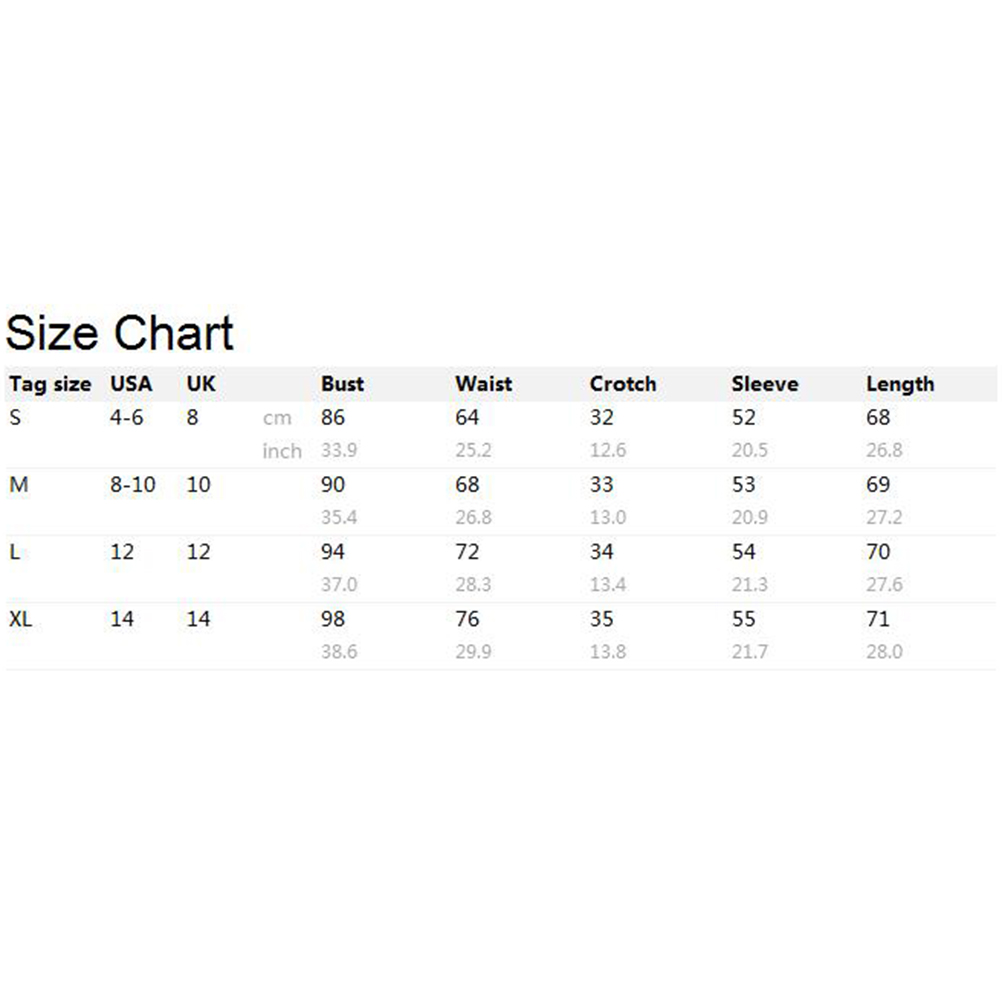Click the waist value 29.9 inches for XL
This screenshot has height=1002, width=1002.
coord(473,651)
